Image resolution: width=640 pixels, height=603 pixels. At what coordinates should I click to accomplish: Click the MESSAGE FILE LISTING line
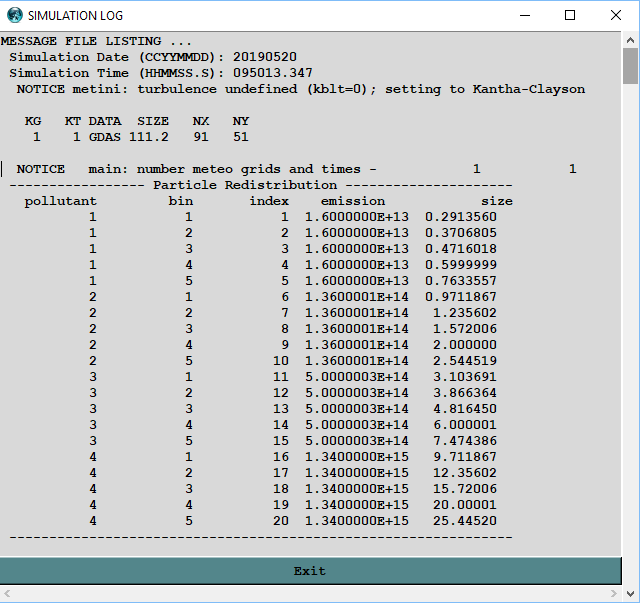96,41
